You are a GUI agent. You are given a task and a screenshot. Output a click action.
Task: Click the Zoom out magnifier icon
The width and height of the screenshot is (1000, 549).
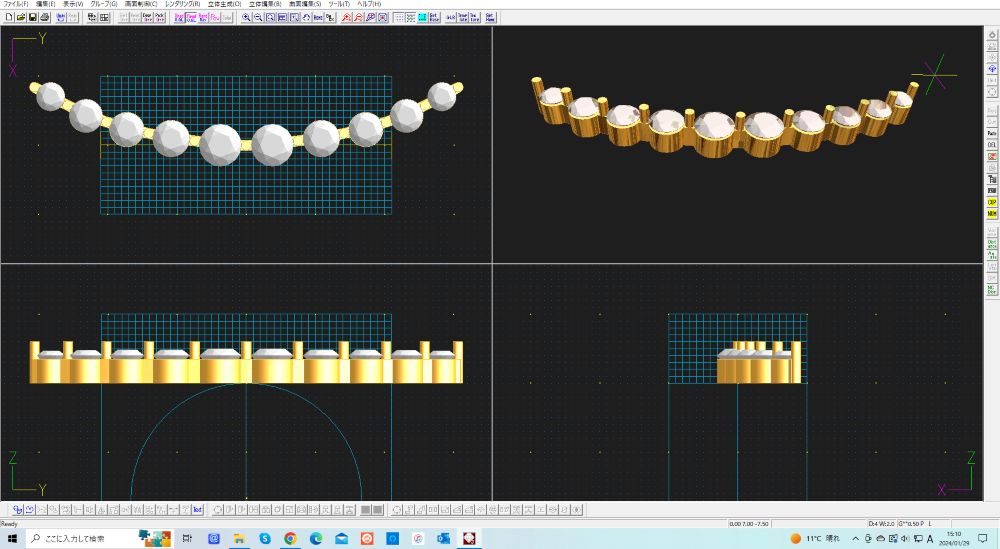(x=258, y=18)
